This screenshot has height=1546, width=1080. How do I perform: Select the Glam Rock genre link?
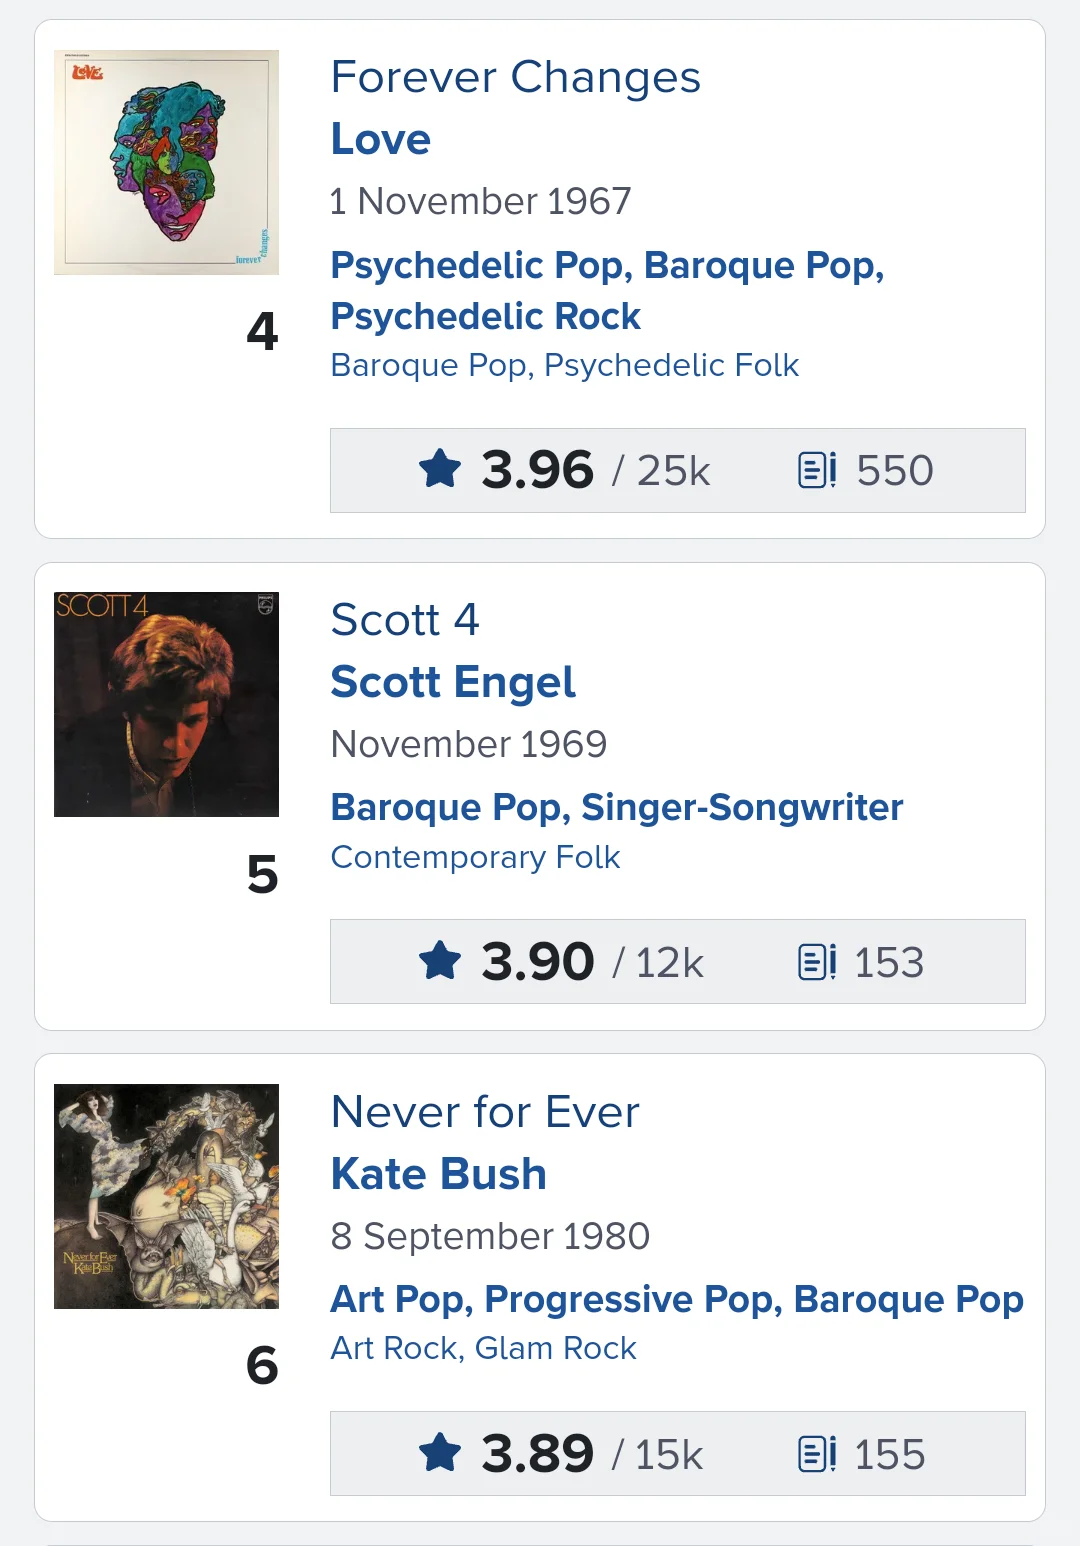coord(555,1348)
